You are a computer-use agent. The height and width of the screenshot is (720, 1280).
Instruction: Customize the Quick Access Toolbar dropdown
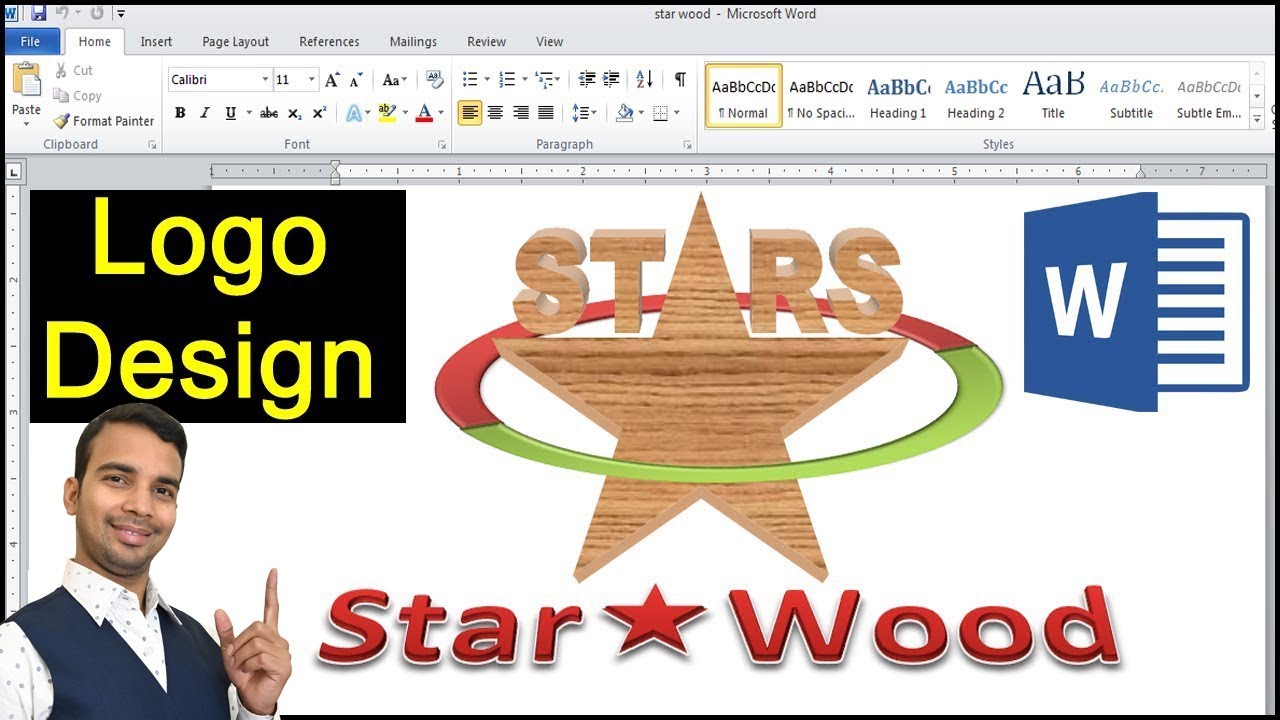pos(121,14)
